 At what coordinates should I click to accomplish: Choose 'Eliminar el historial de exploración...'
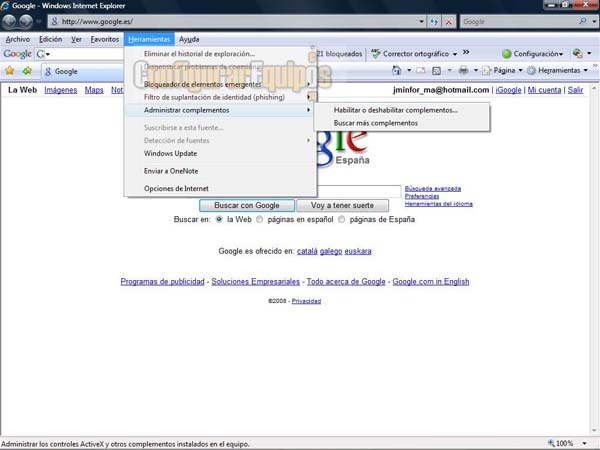point(220,54)
